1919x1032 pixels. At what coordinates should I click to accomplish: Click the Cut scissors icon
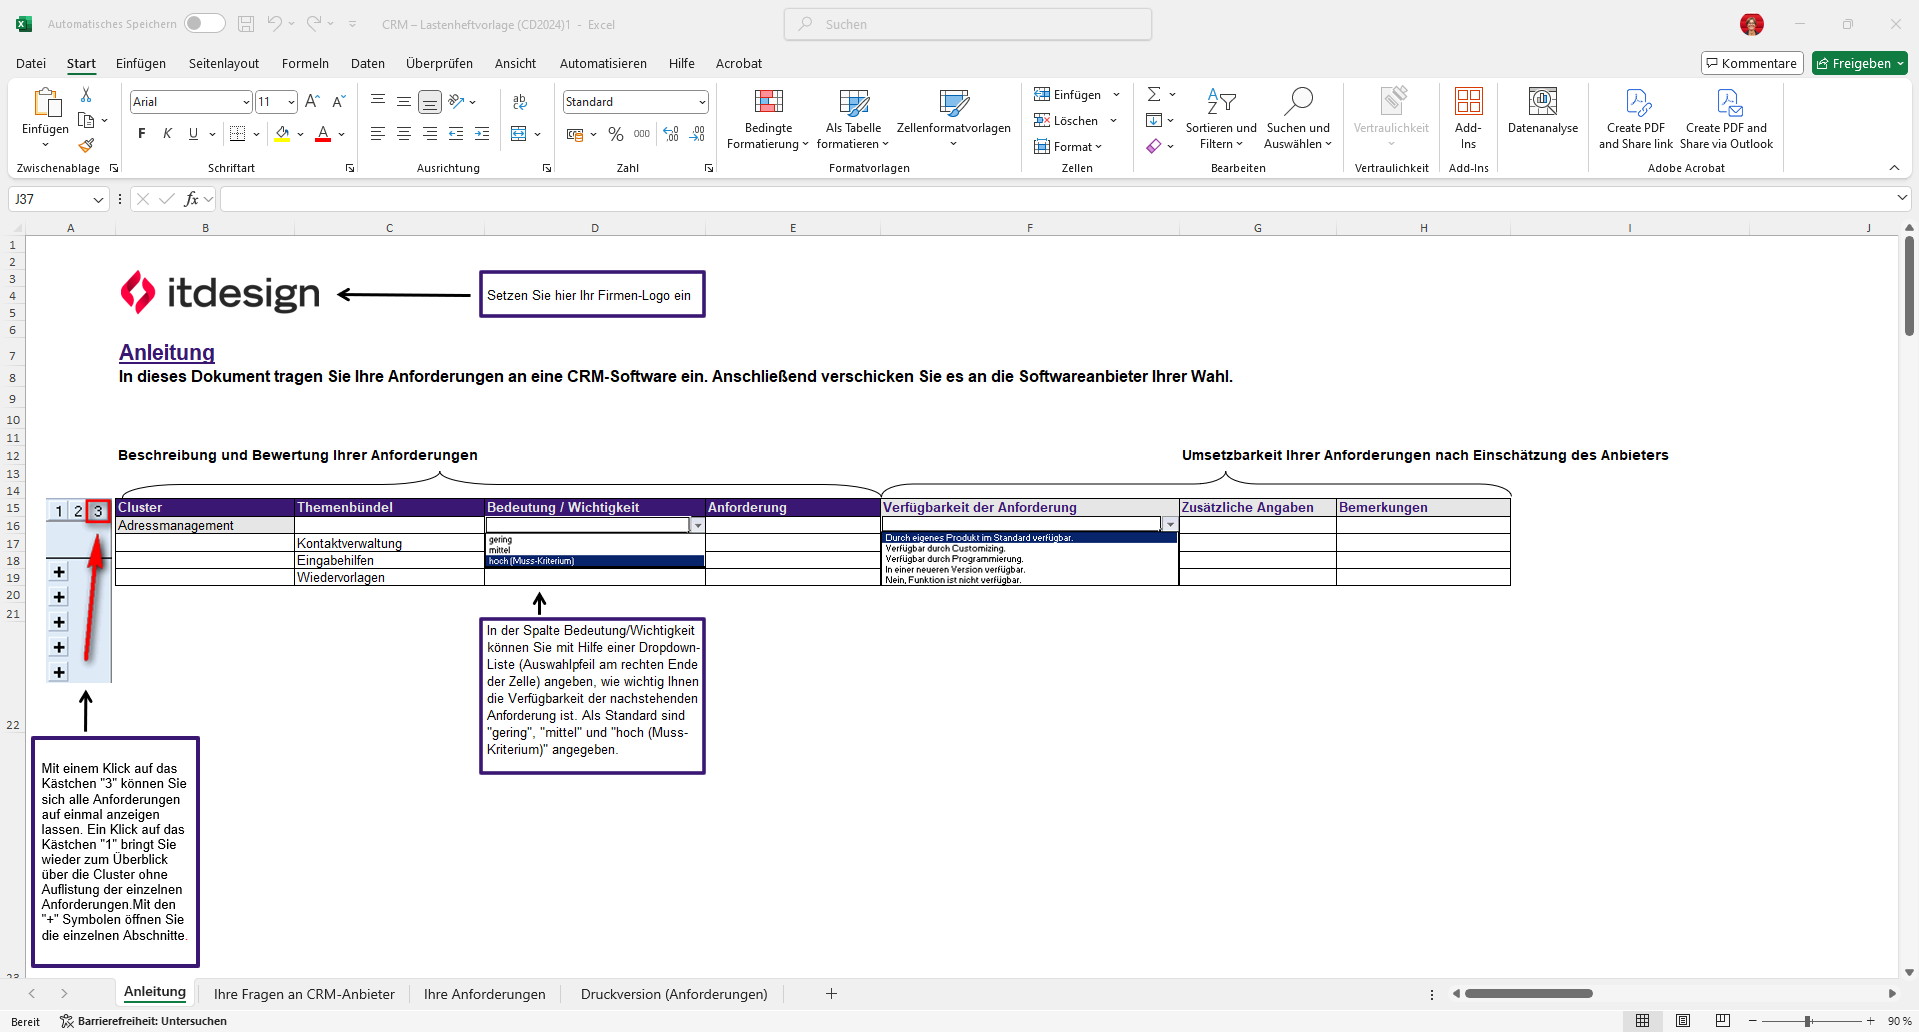(x=86, y=95)
